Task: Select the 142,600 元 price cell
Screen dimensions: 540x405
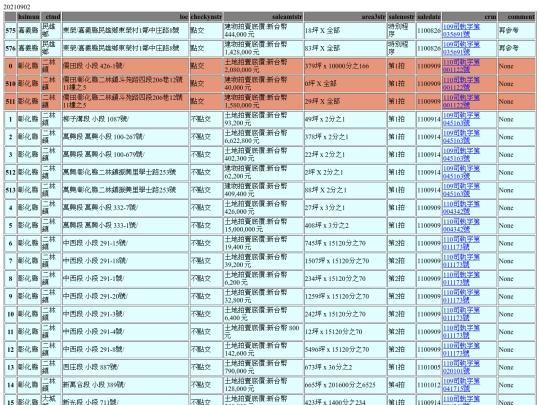Action: point(263,350)
